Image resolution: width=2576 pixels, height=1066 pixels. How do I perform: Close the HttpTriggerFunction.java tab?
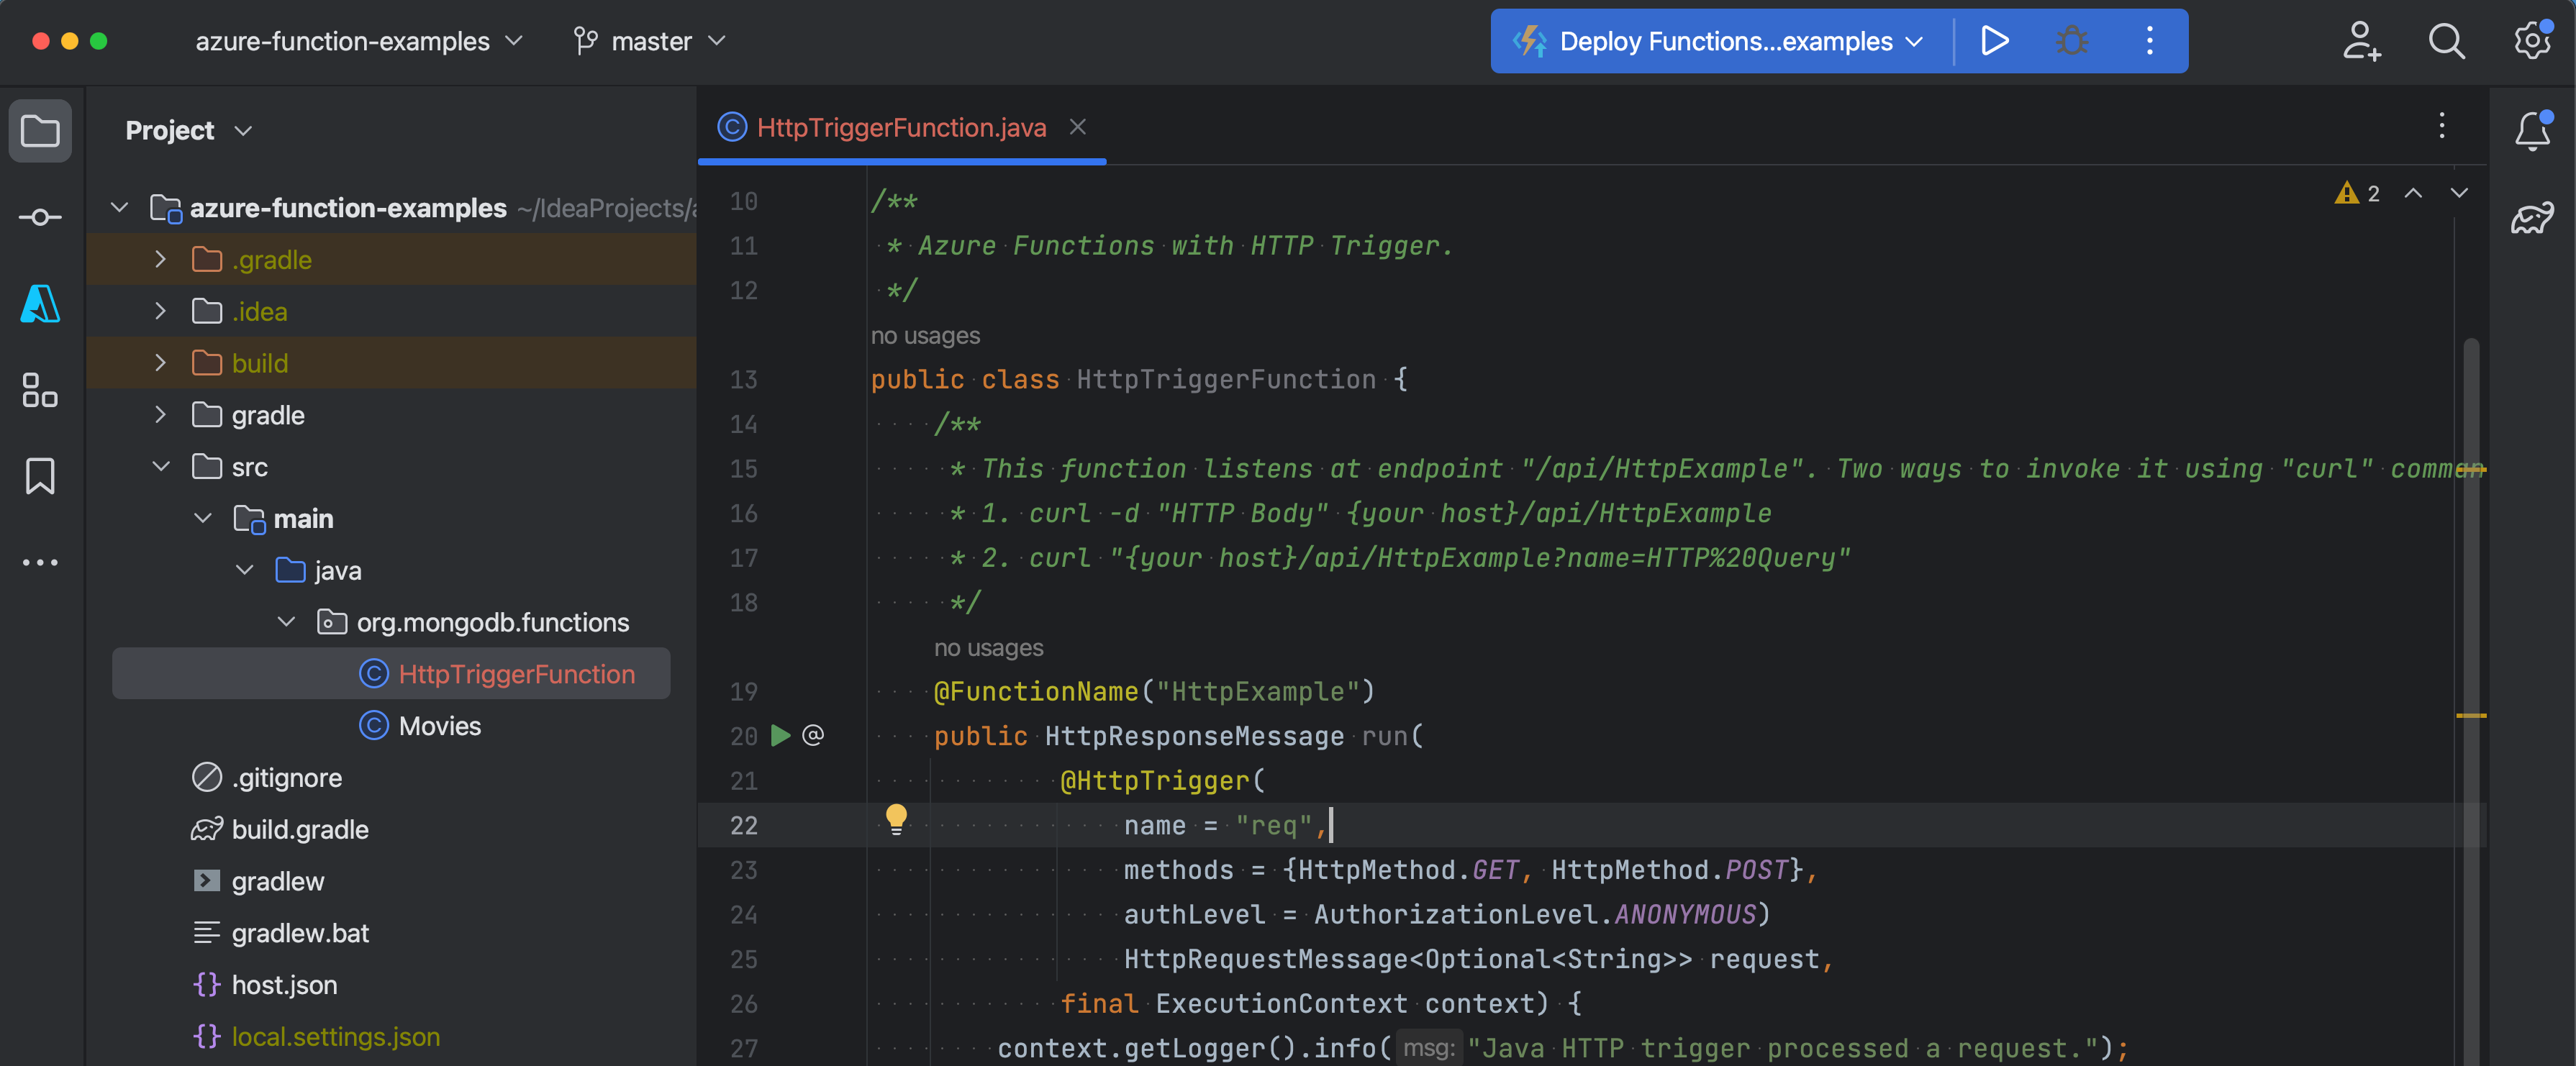(x=1077, y=127)
